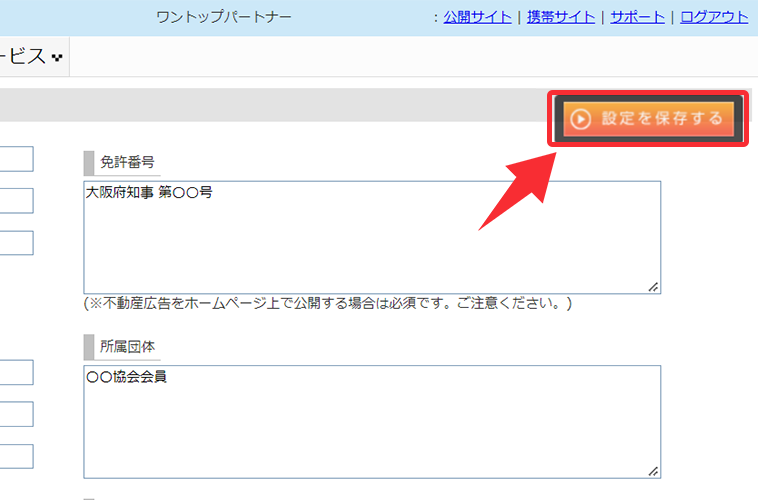Click the grey marker beside 免許番号 heading

click(x=88, y=162)
